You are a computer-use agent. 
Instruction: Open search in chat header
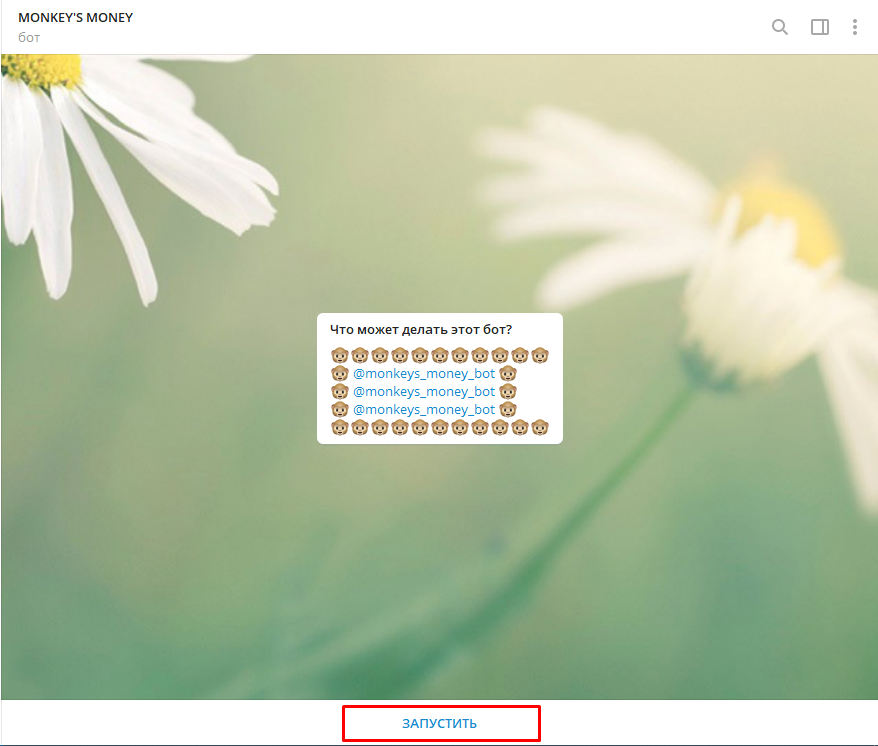pyautogui.click(x=779, y=27)
